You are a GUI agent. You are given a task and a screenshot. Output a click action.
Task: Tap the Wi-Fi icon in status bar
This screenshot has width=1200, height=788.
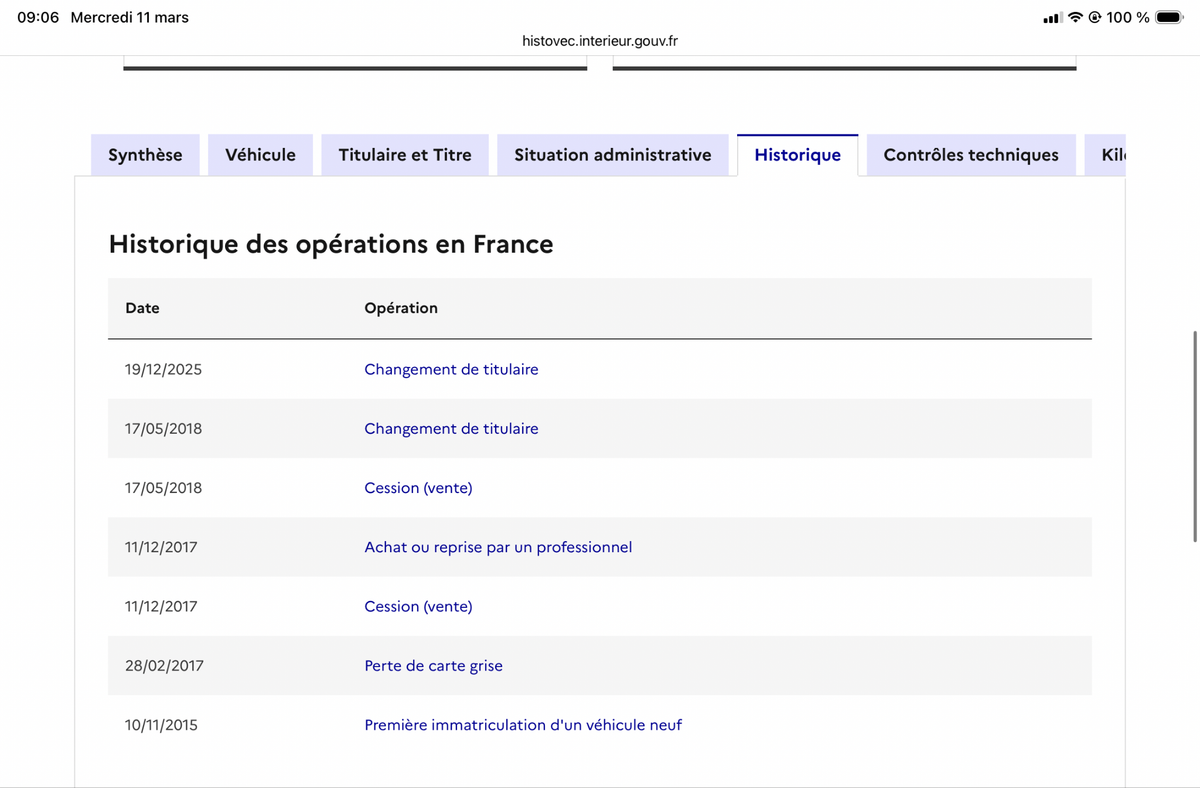(1075, 17)
